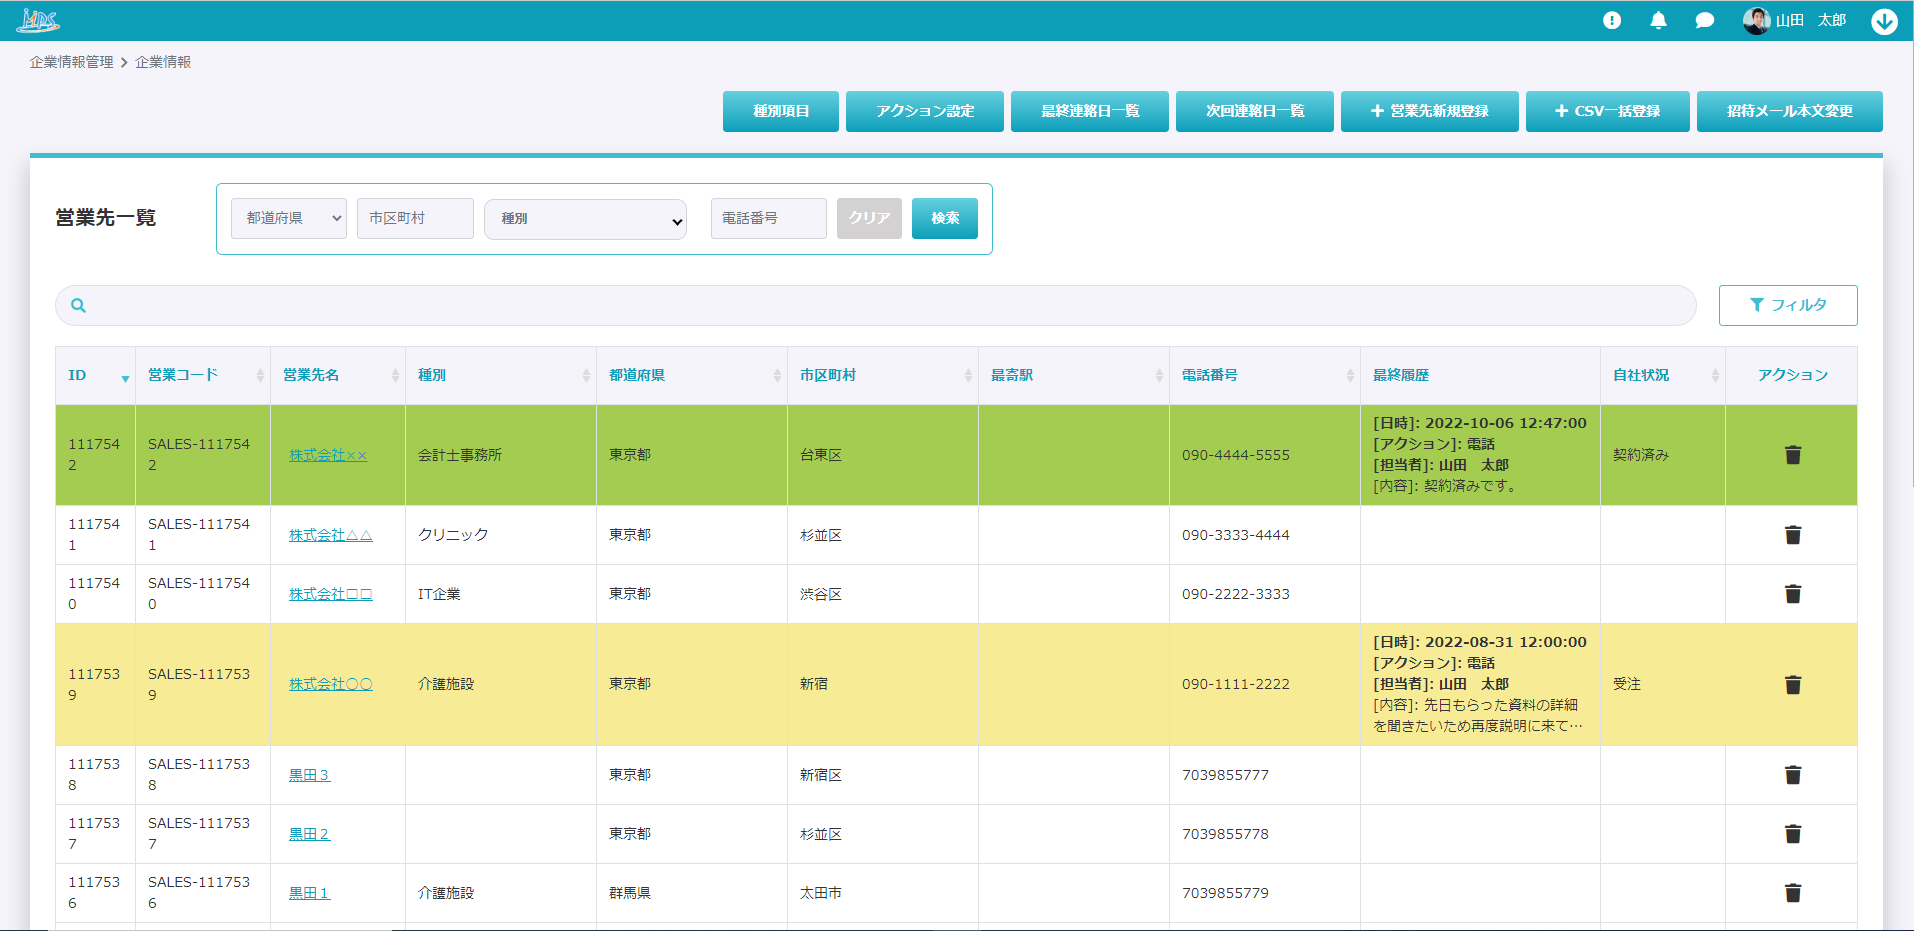Open the chat messages bubble icon
Viewport: 1914px width, 931px height.
click(1705, 20)
